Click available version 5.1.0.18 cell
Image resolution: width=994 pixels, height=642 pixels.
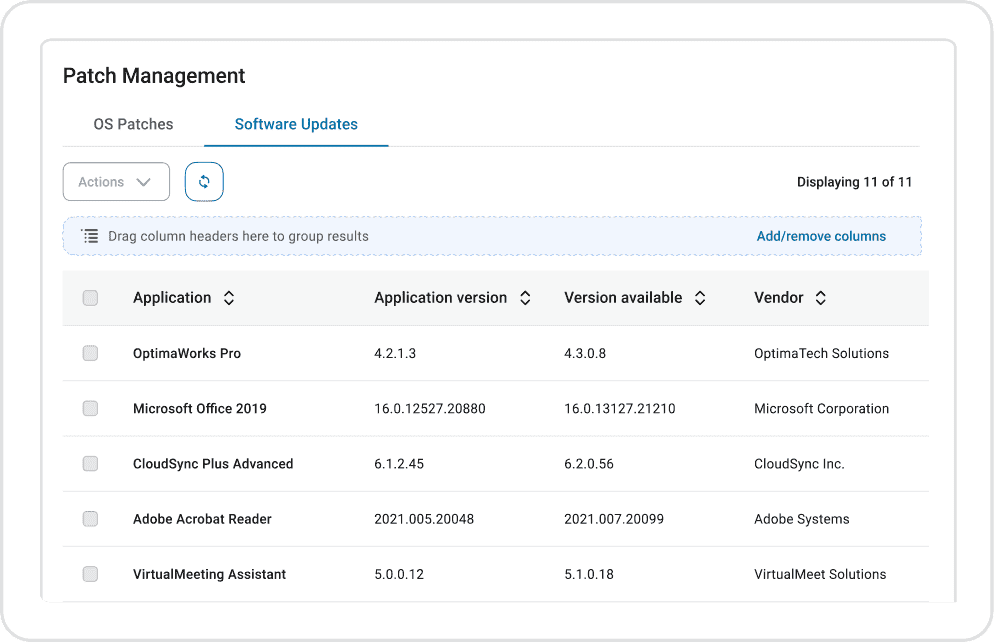tap(589, 574)
